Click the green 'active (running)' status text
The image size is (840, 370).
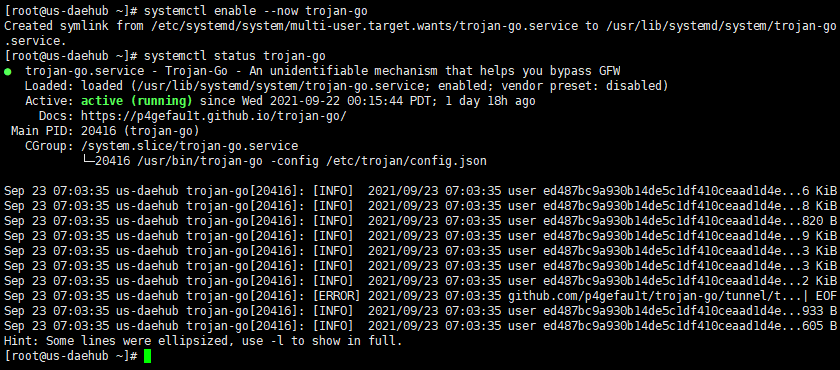(x=137, y=101)
